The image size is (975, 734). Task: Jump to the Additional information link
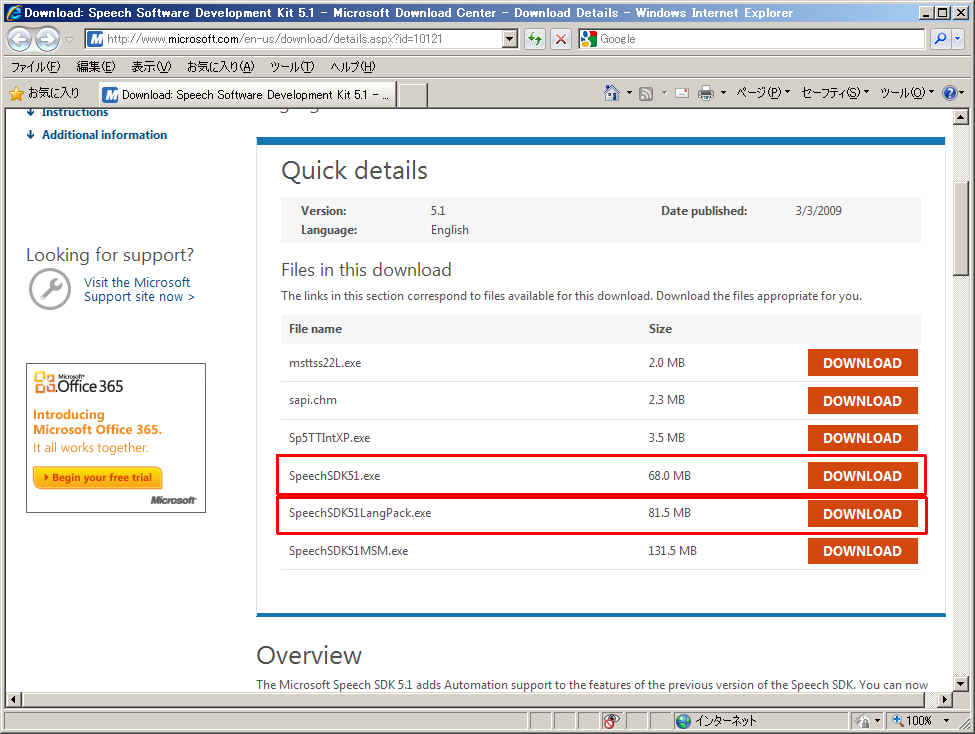tap(104, 135)
